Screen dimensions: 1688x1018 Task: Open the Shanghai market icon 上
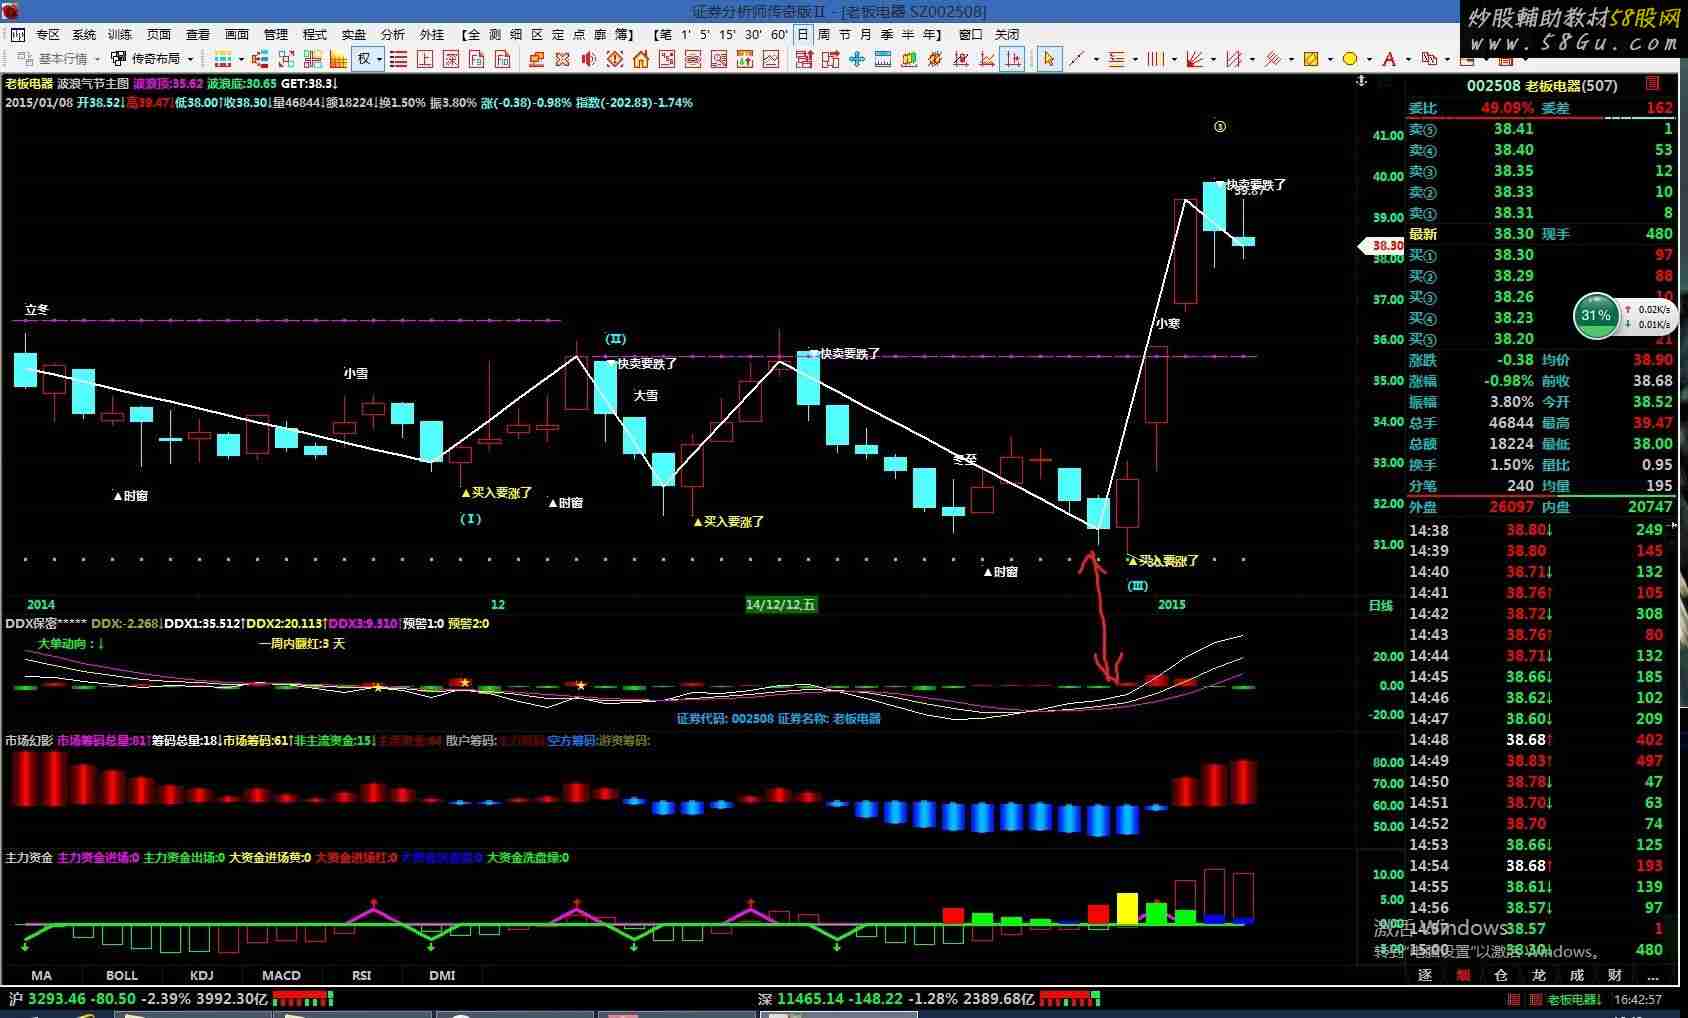pos(425,59)
